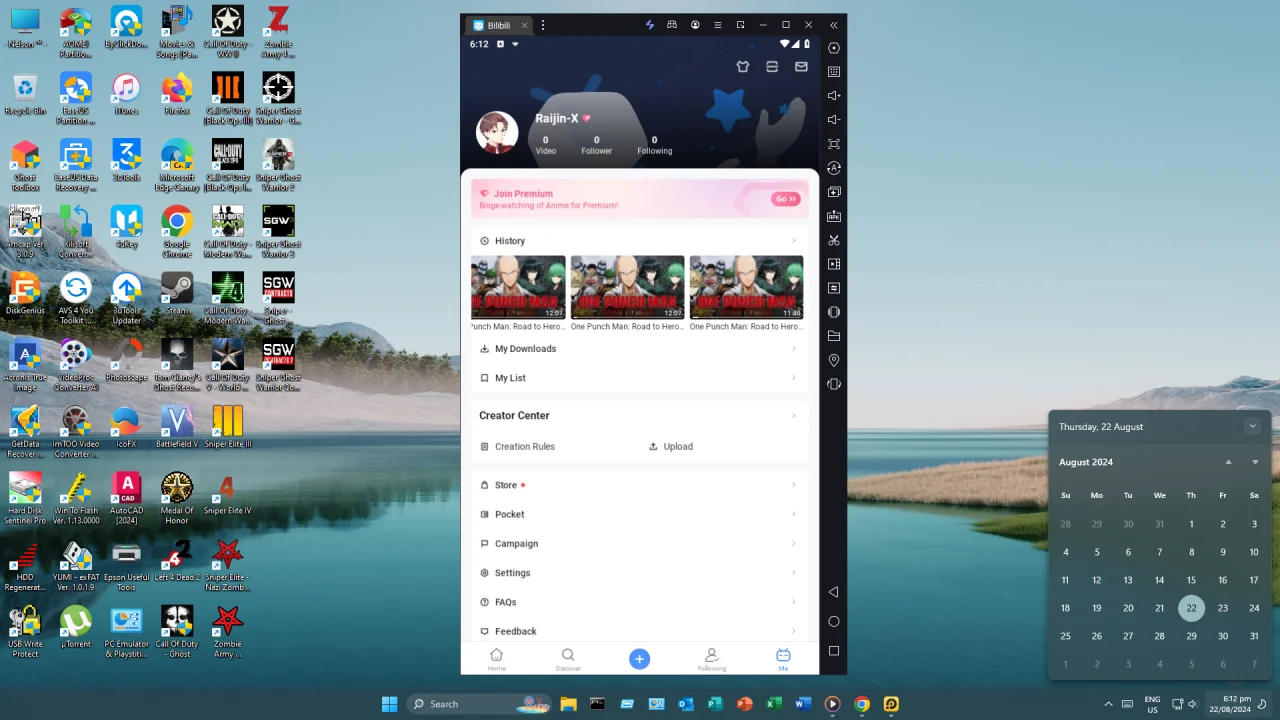Open the emulator hamburger menu
This screenshot has width=1280, height=720.
(717, 25)
